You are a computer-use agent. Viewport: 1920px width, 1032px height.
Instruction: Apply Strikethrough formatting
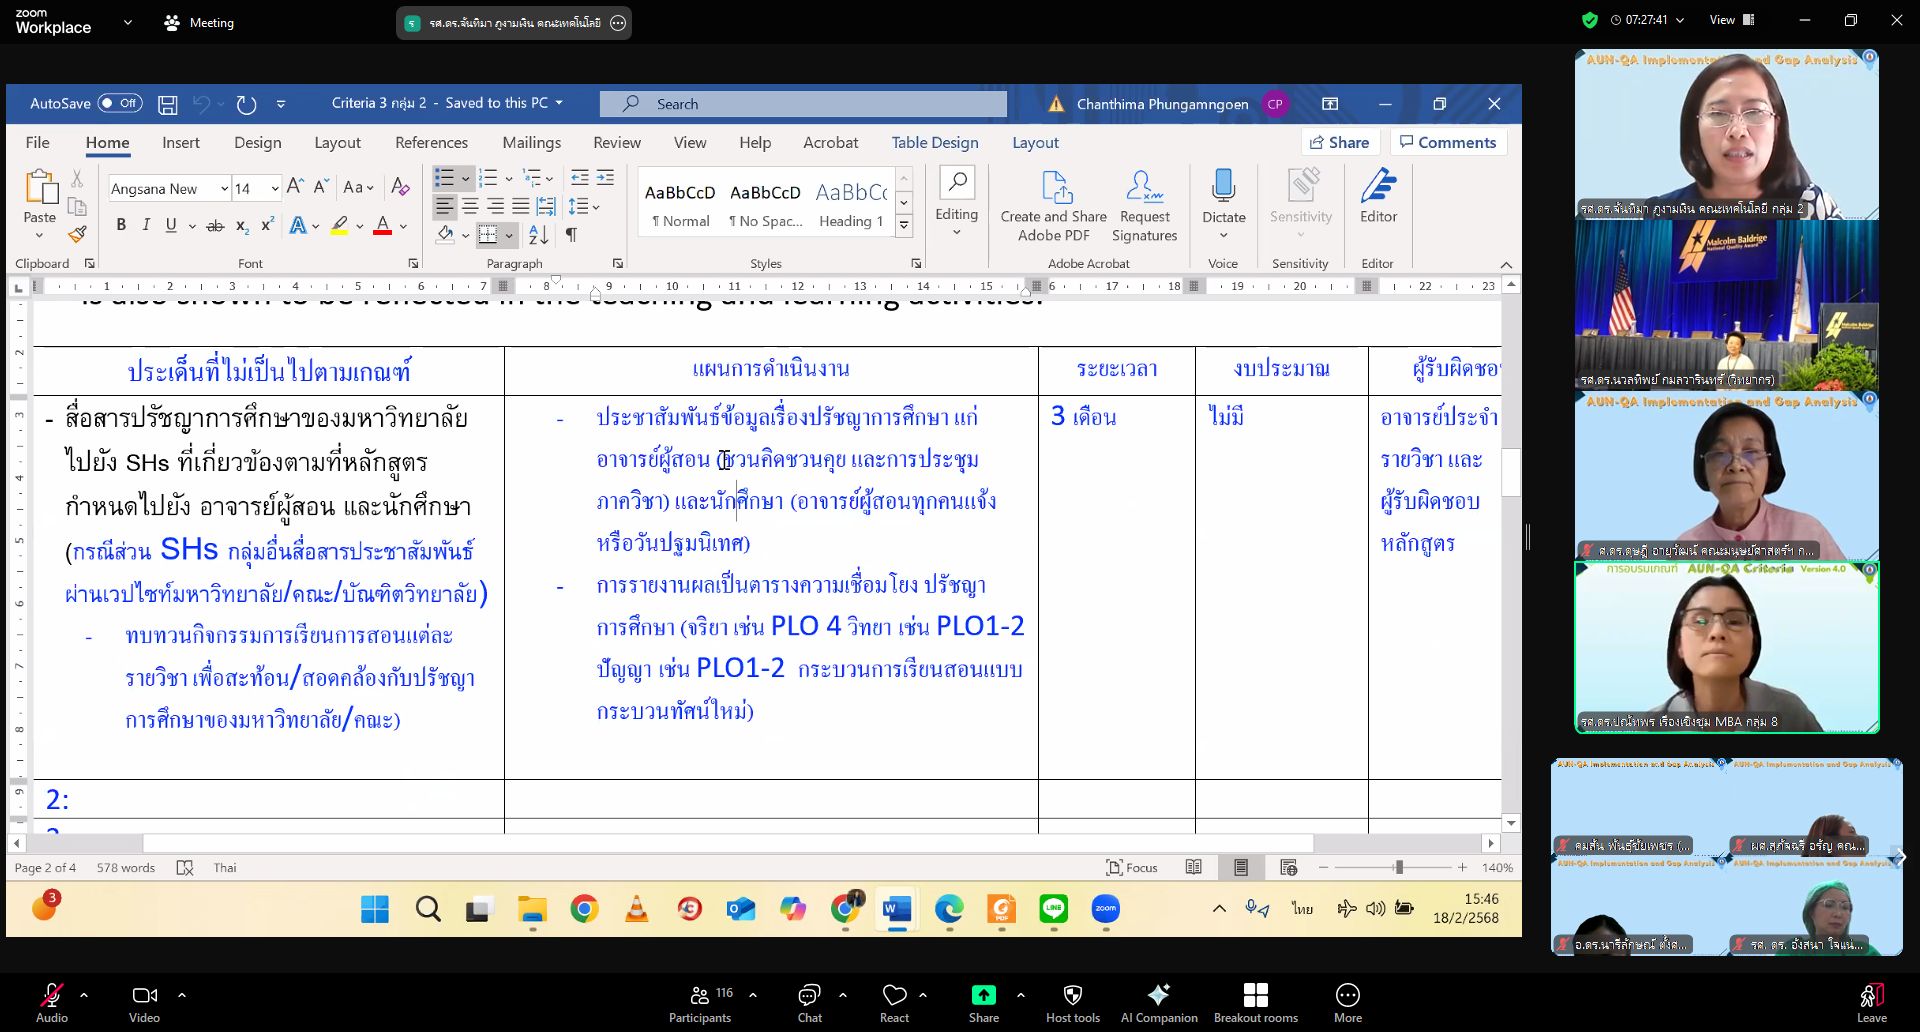(x=215, y=226)
